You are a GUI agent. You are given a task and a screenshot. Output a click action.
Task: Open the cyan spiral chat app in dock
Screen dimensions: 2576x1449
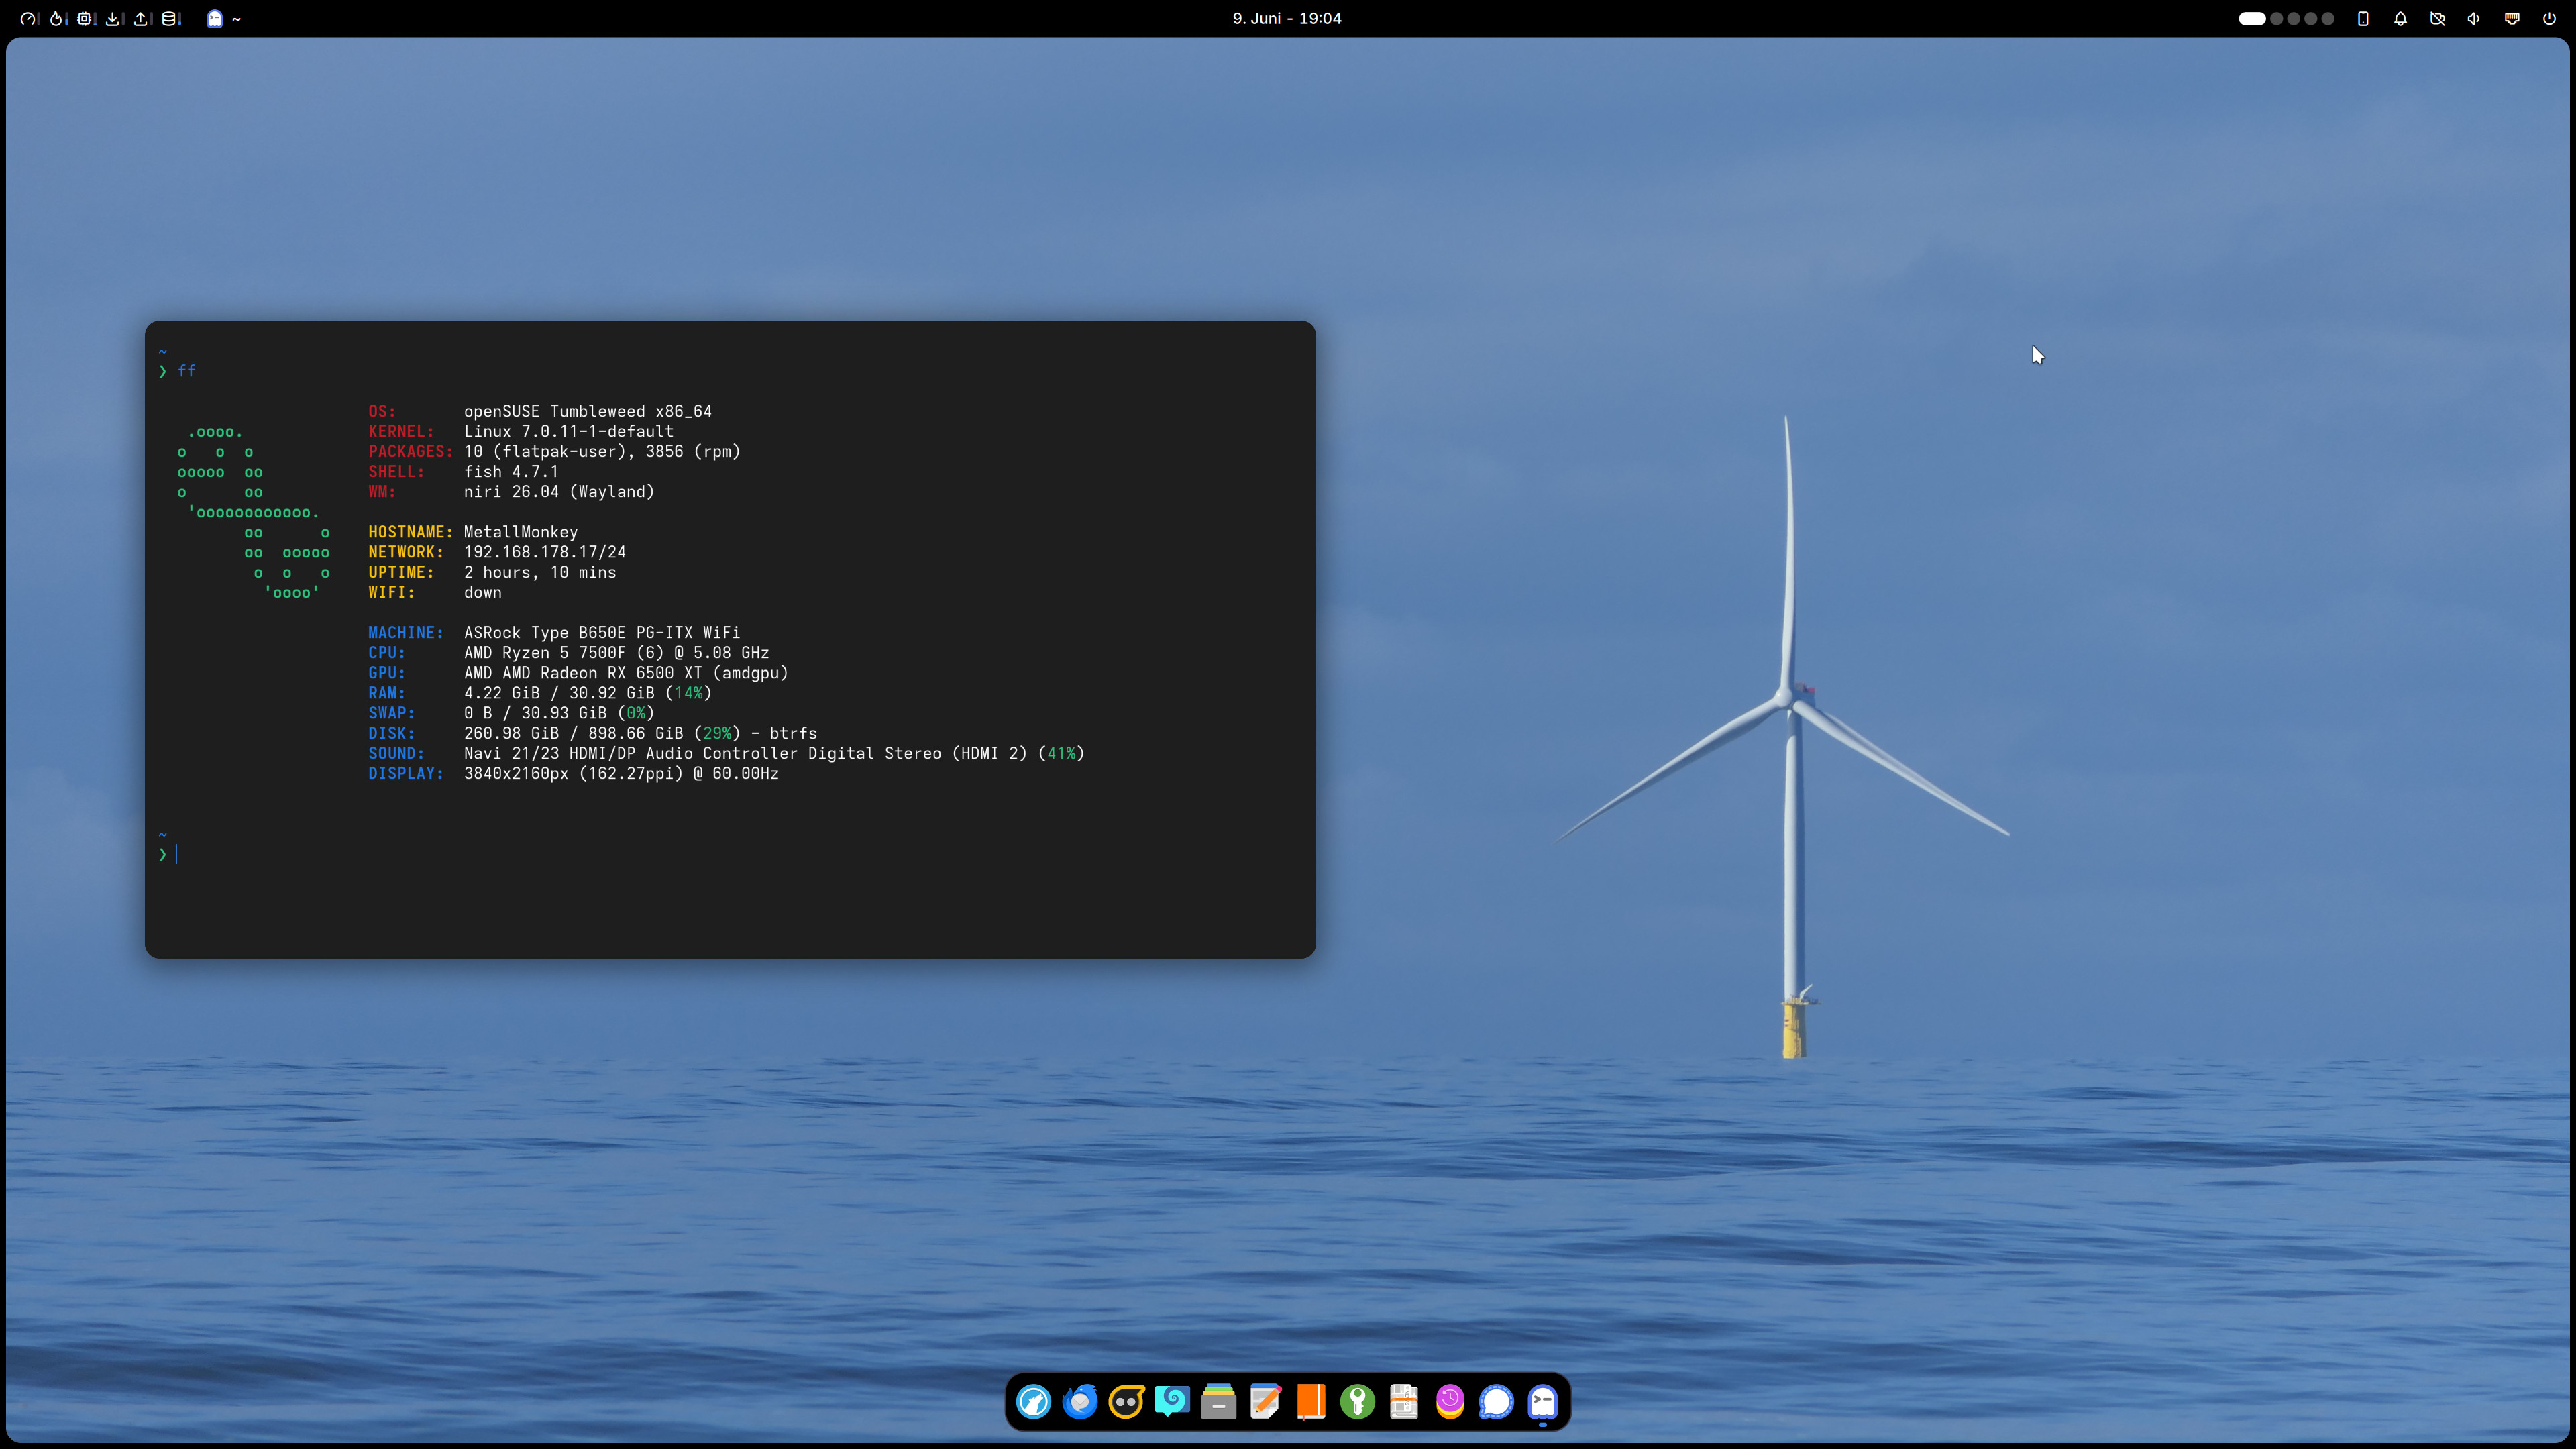(x=1172, y=1402)
